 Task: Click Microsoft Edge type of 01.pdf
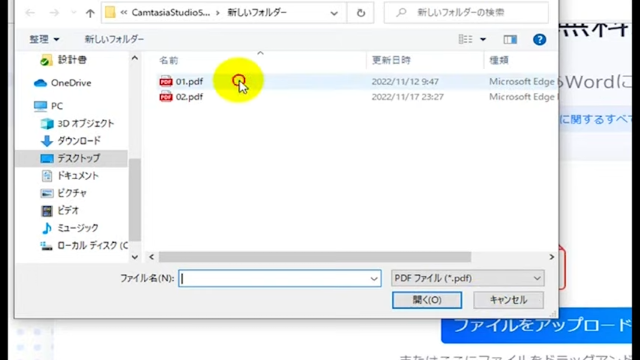pyautogui.click(x=522, y=82)
